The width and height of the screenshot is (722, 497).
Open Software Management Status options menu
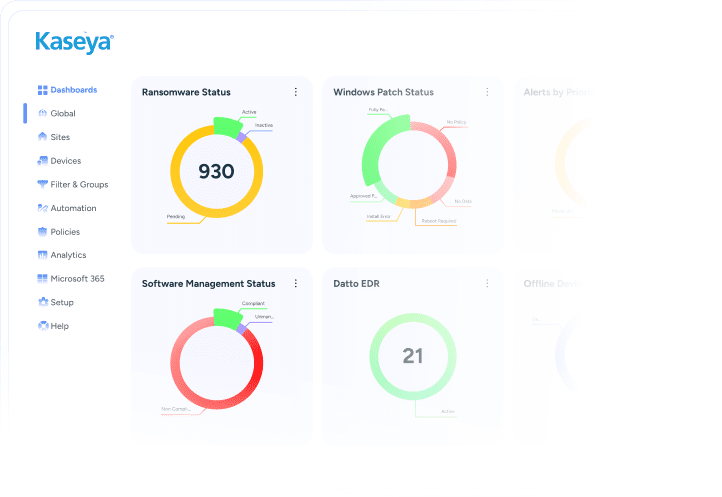(x=296, y=284)
